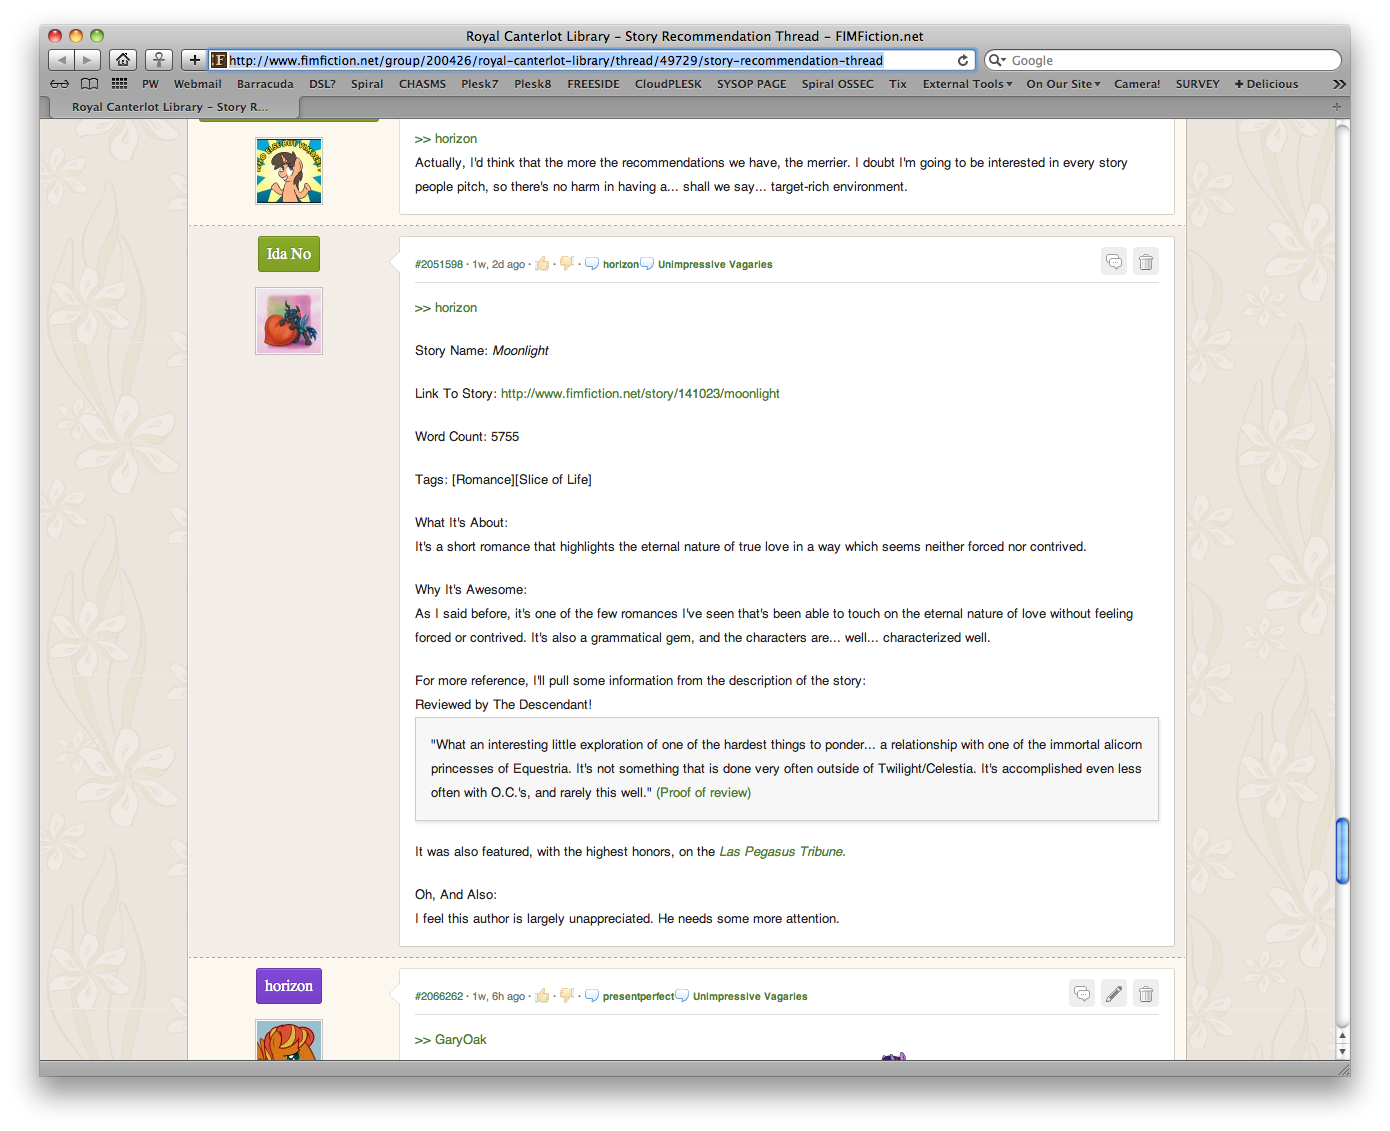Edit horizon's post with the pencil icon
1390x1131 pixels.
coord(1114,994)
